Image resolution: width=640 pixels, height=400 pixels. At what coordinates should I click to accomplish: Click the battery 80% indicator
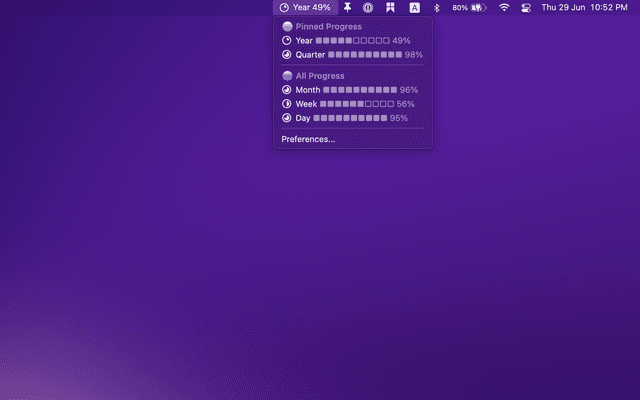(x=468, y=7)
